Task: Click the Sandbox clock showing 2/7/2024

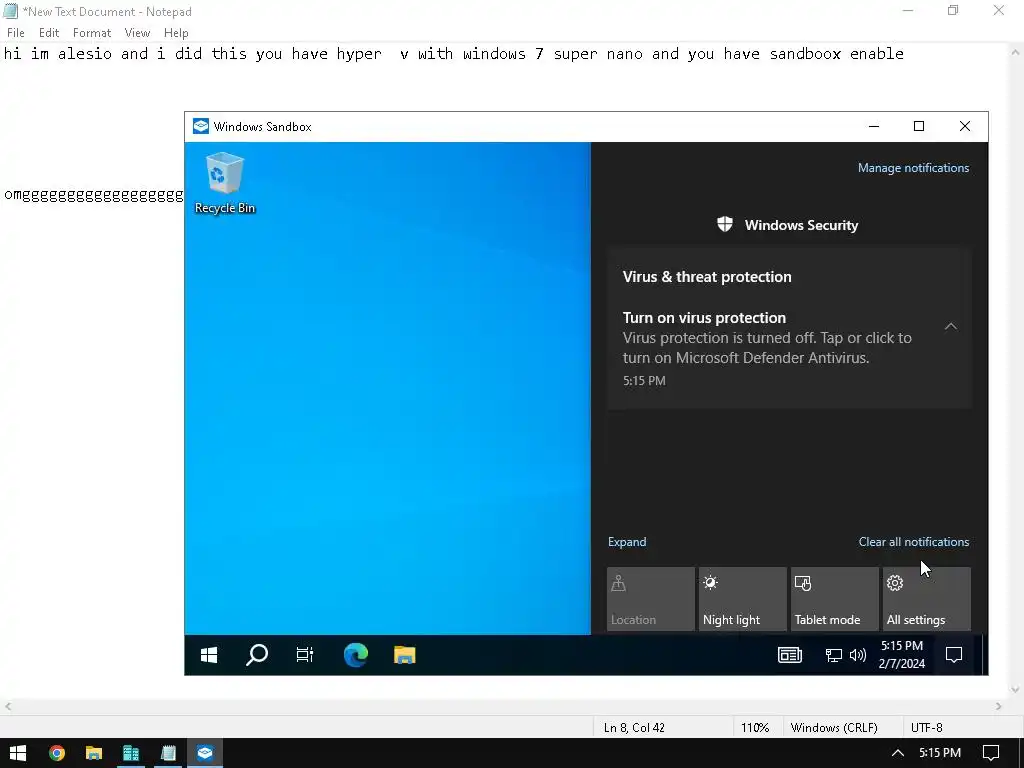Action: [902, 655]
